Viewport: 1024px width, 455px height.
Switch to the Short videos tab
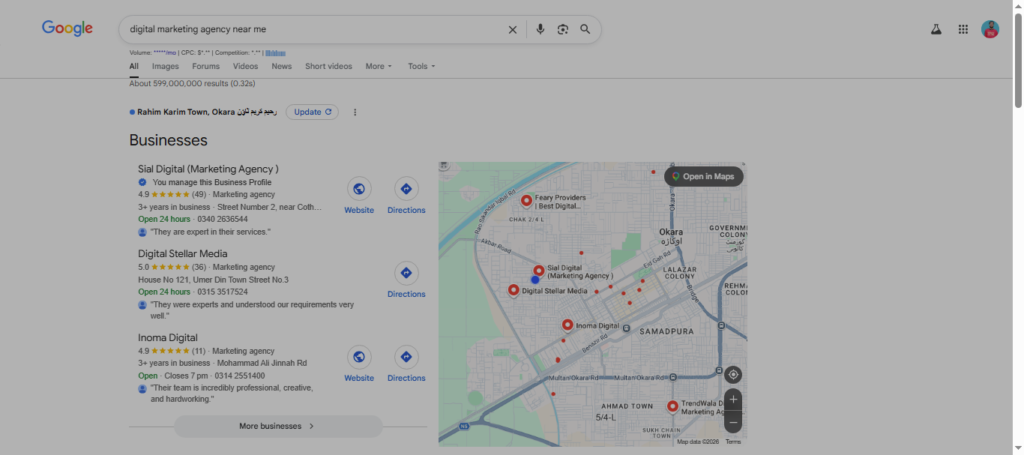point(328,66)
